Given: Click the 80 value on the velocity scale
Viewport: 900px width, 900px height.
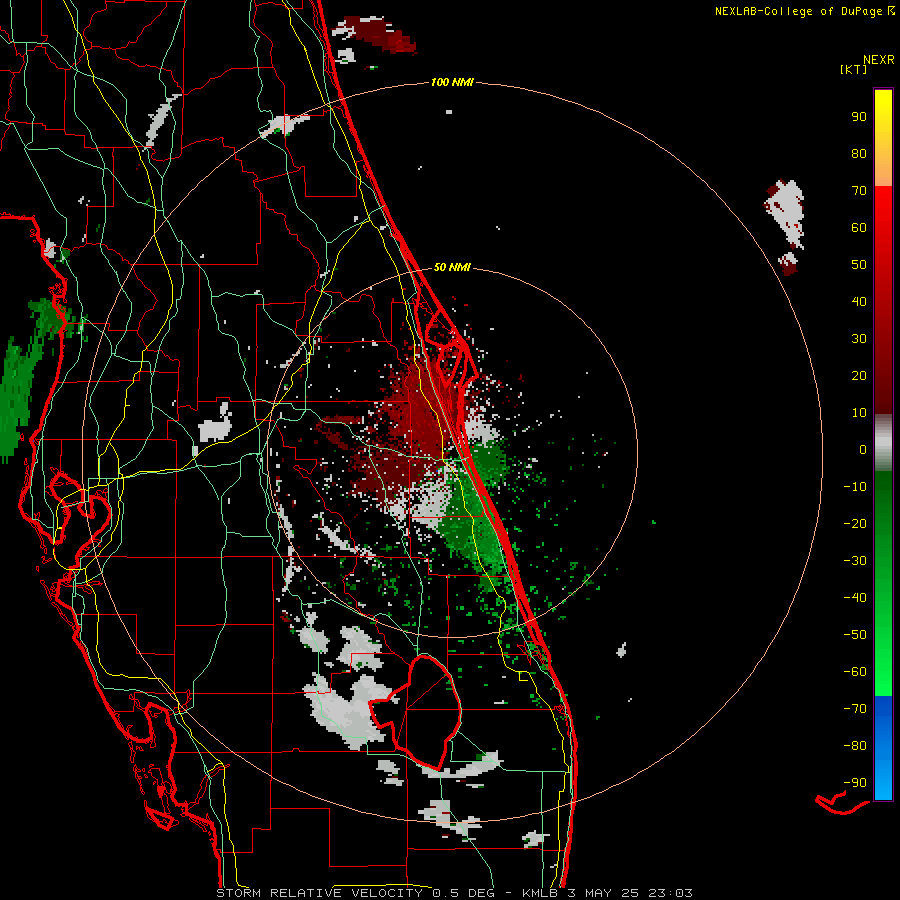Looking at the screenshot, I should [x=859, y=153].
